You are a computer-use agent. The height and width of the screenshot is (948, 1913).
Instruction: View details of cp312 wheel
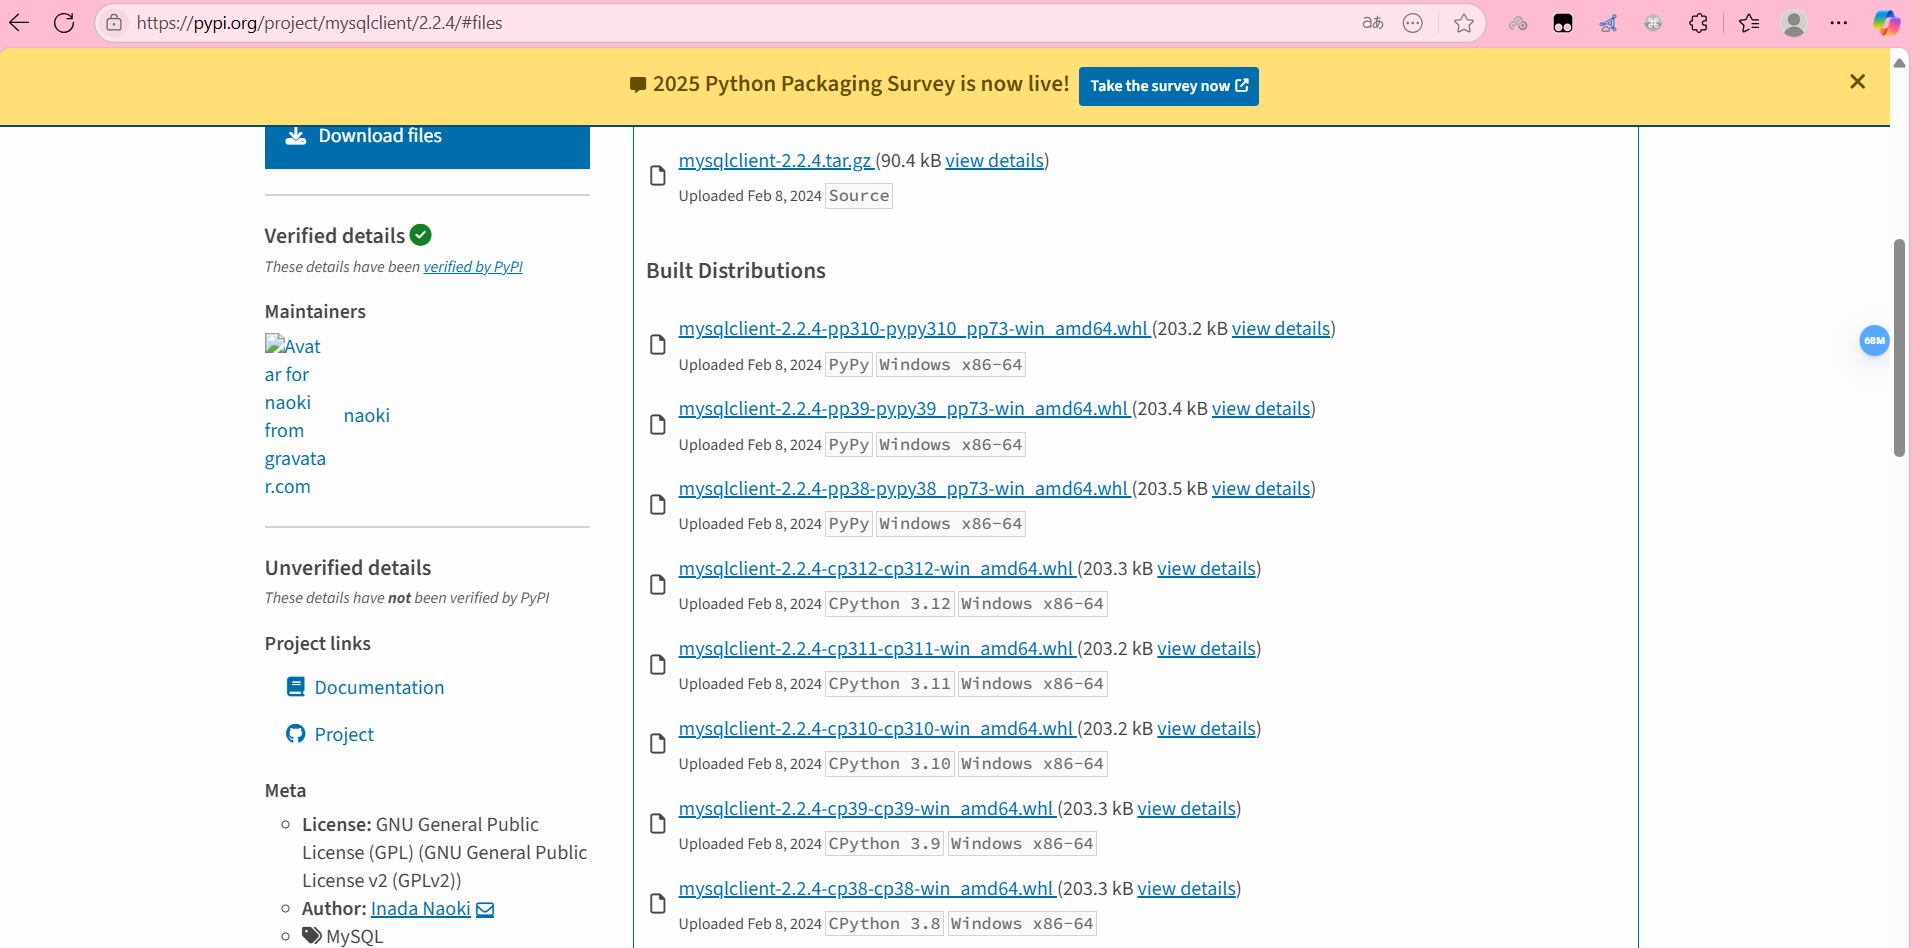click(x=1206, y=569)
